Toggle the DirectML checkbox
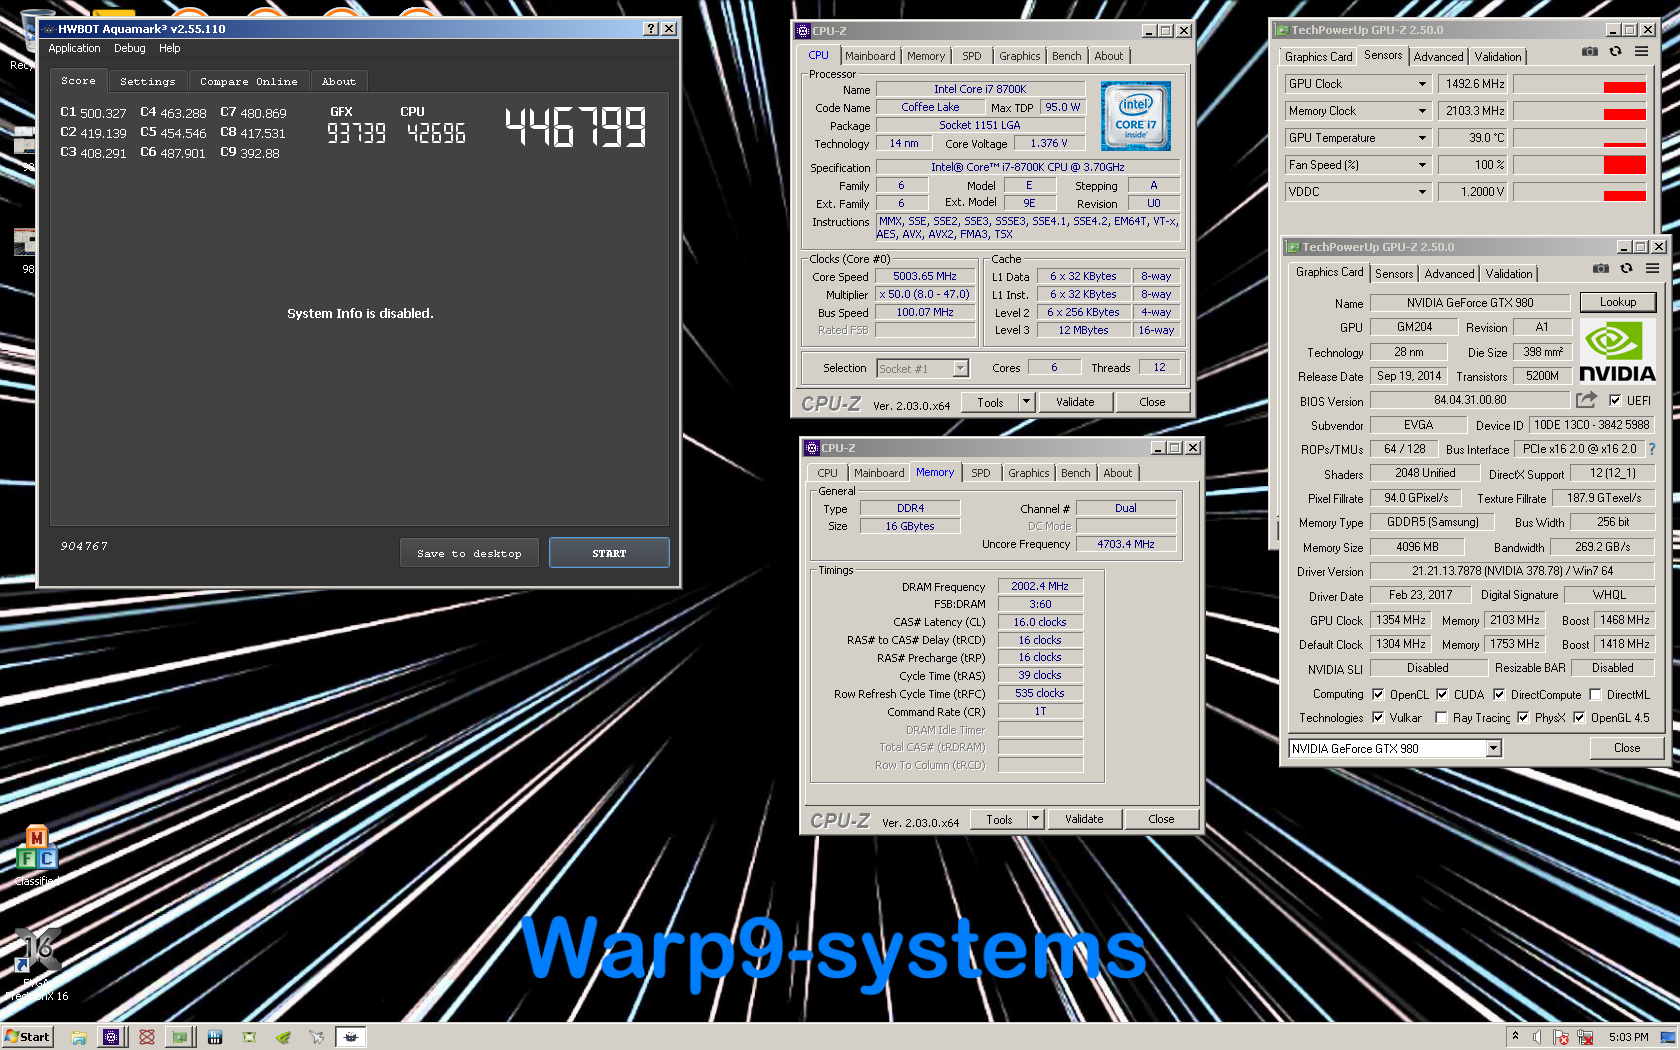The image size is (1680, 1050). (x=1595, y=694)
